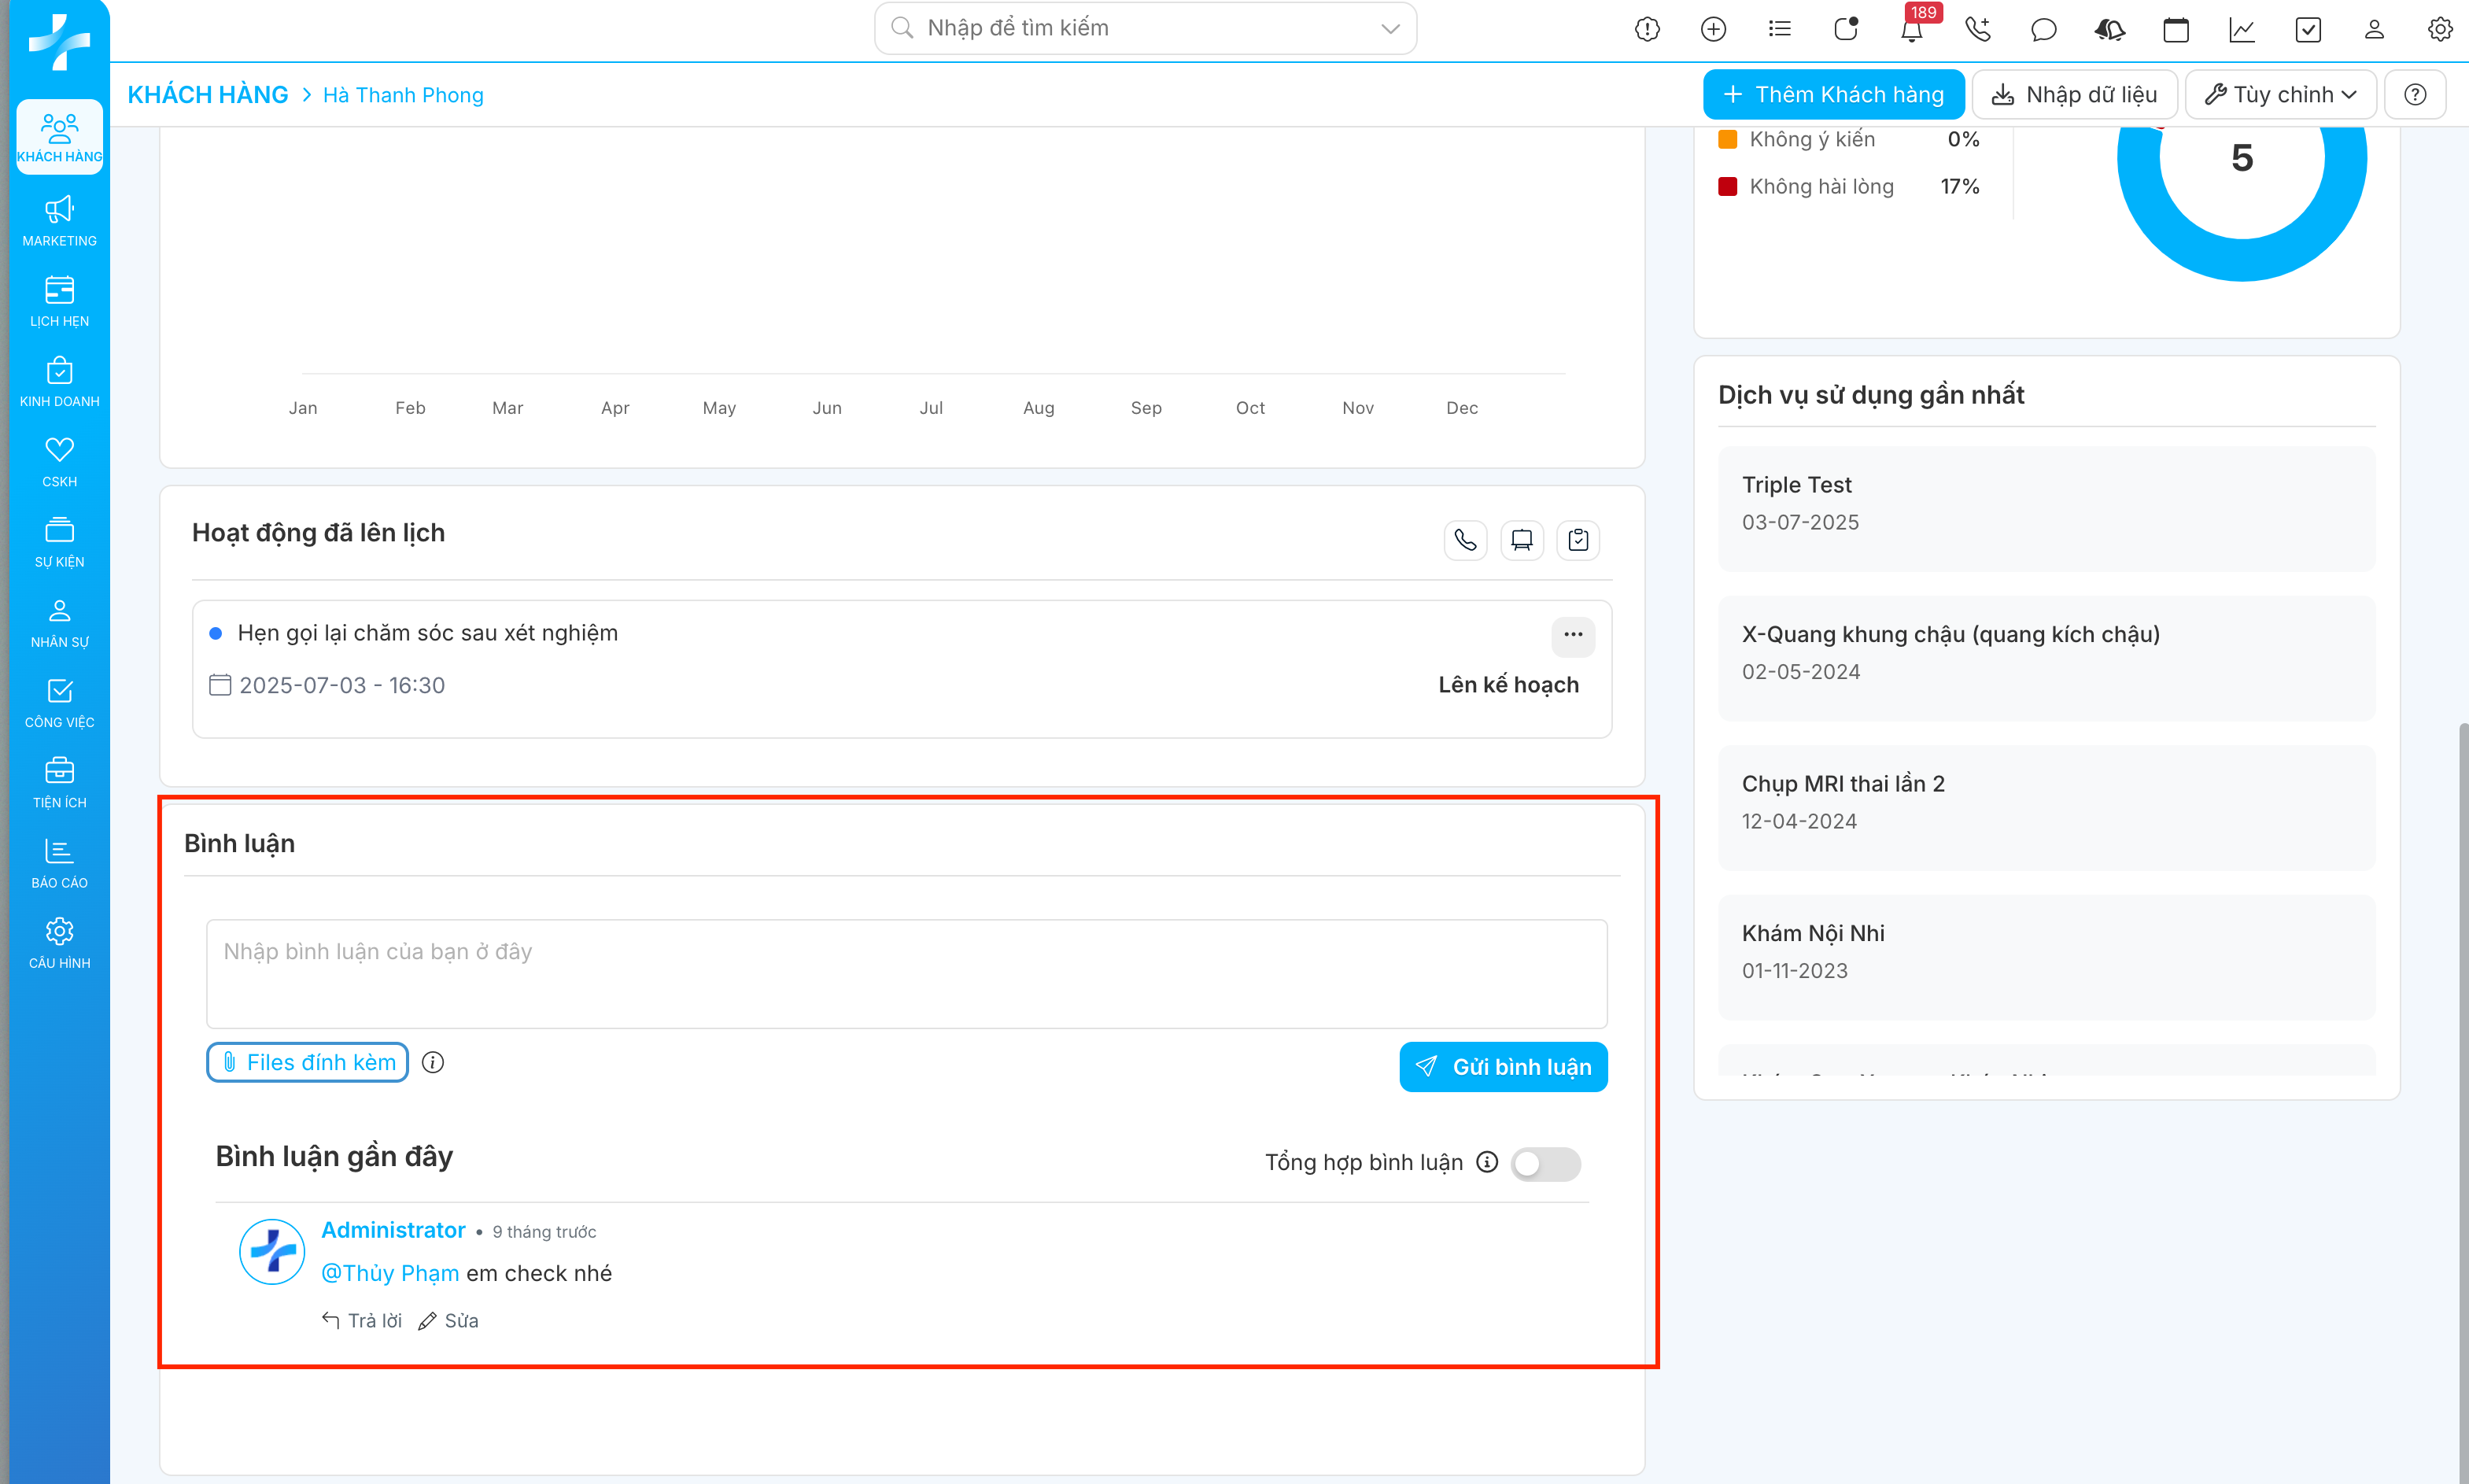Open the chat bubble icon in header
Viewport: 2469px width, 1484px height.
2043,30
